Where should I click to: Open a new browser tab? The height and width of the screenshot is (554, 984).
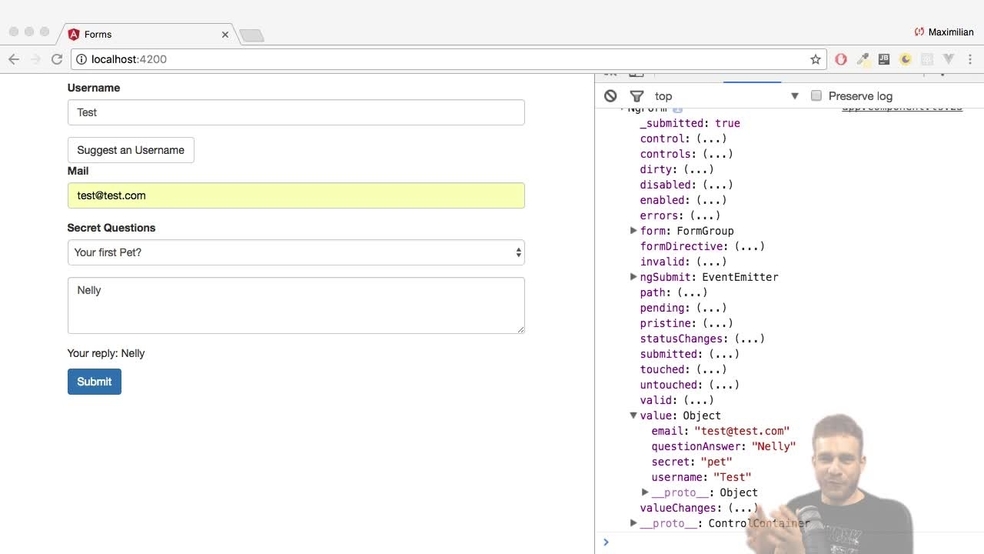pyautogui.click(x=252, y=35)
